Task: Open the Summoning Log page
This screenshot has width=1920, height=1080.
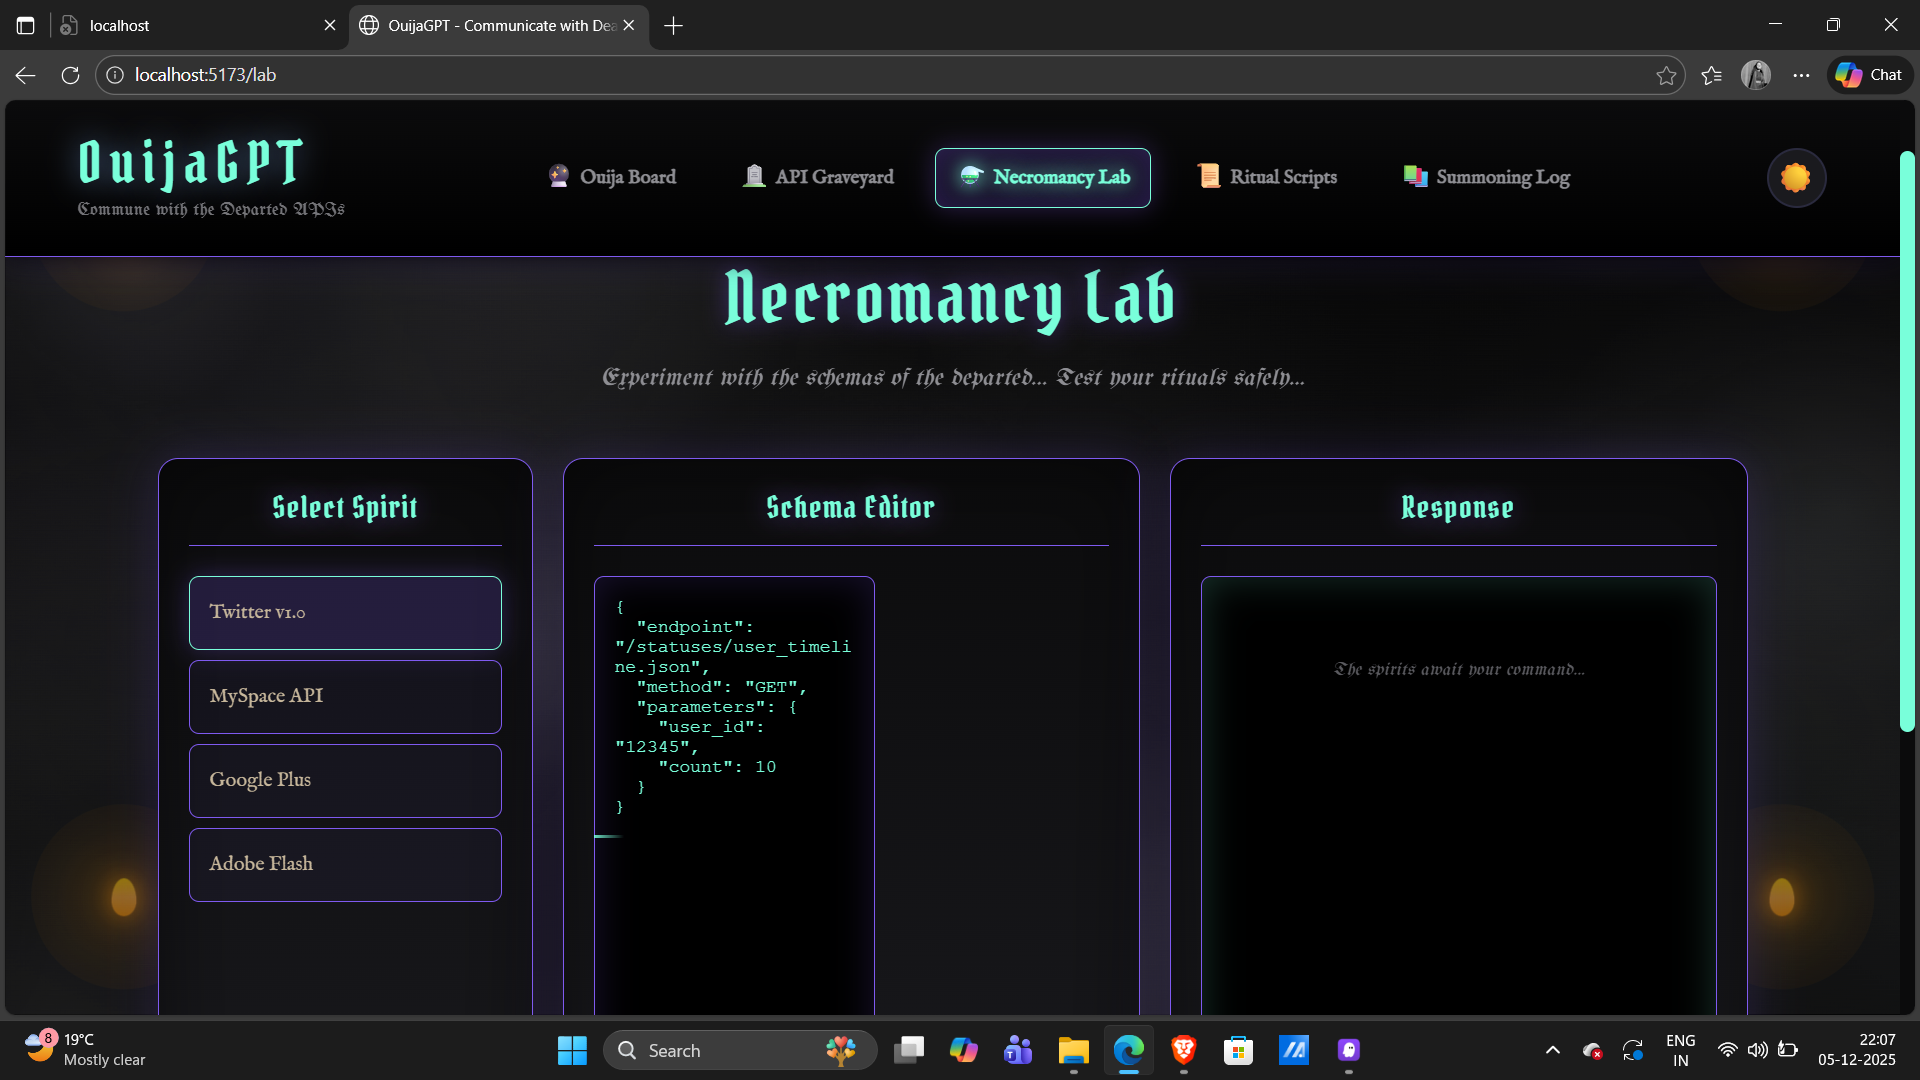Action: coord(1486,177)
